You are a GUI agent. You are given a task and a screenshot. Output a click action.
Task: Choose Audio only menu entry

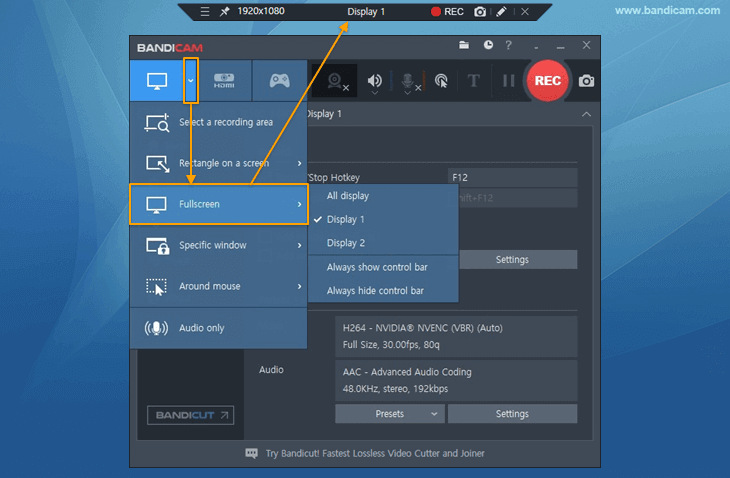tap(219, 328)
